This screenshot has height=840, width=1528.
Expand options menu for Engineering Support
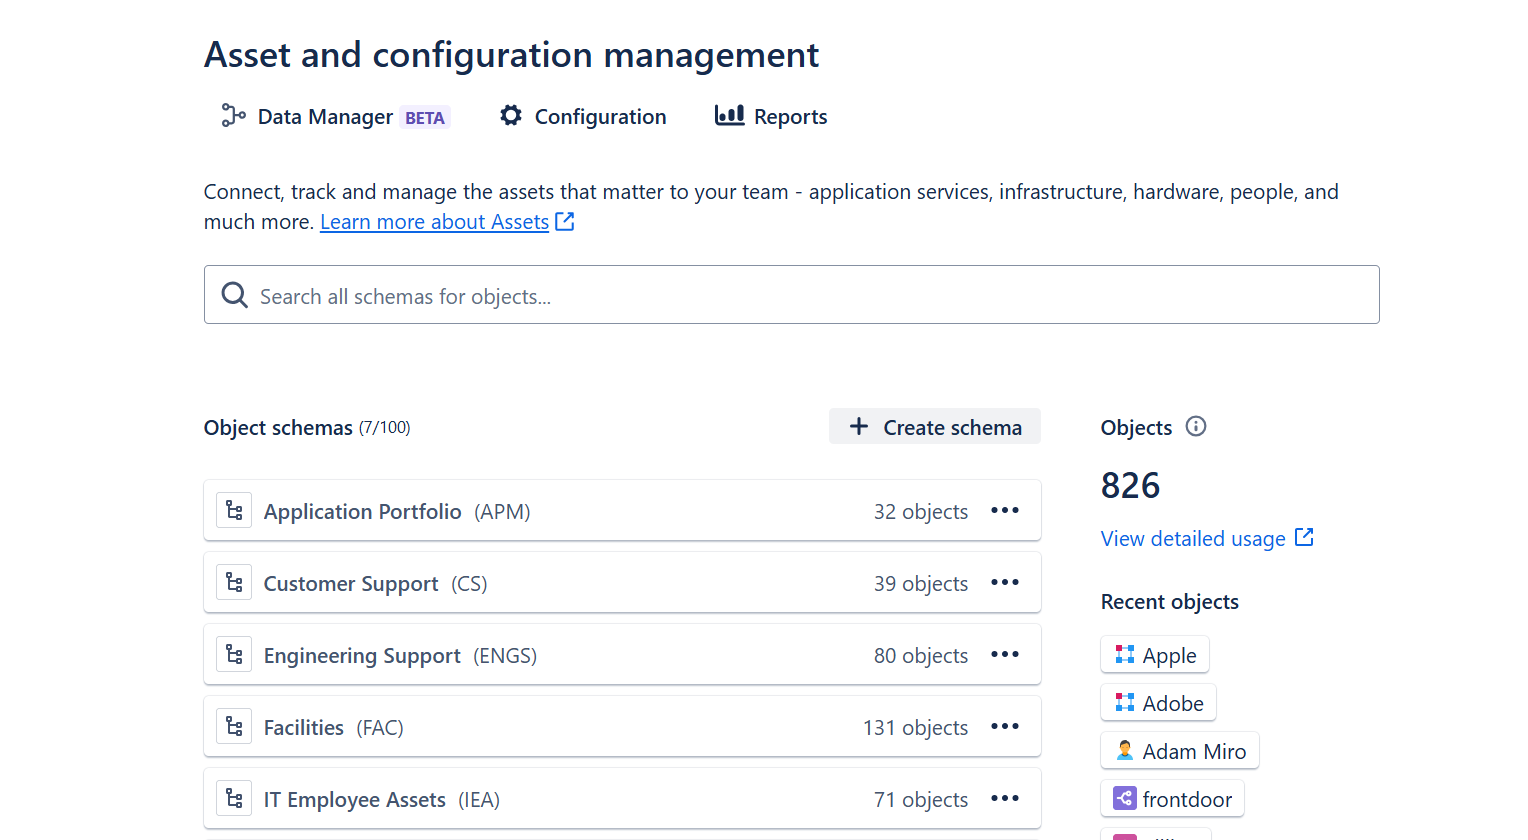click(x=1004, y=655)
